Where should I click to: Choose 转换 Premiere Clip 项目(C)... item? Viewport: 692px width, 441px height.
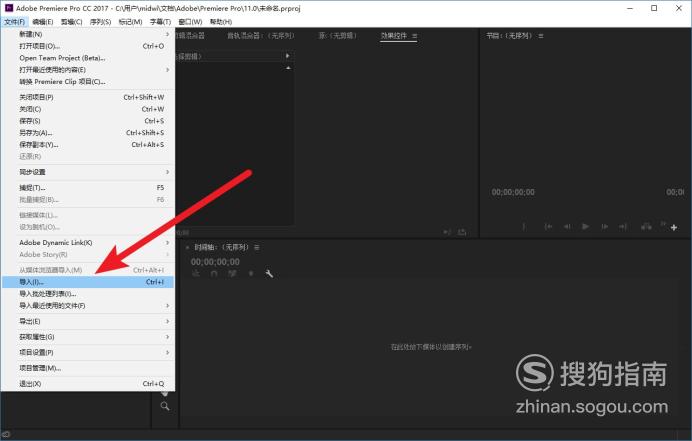88,82
